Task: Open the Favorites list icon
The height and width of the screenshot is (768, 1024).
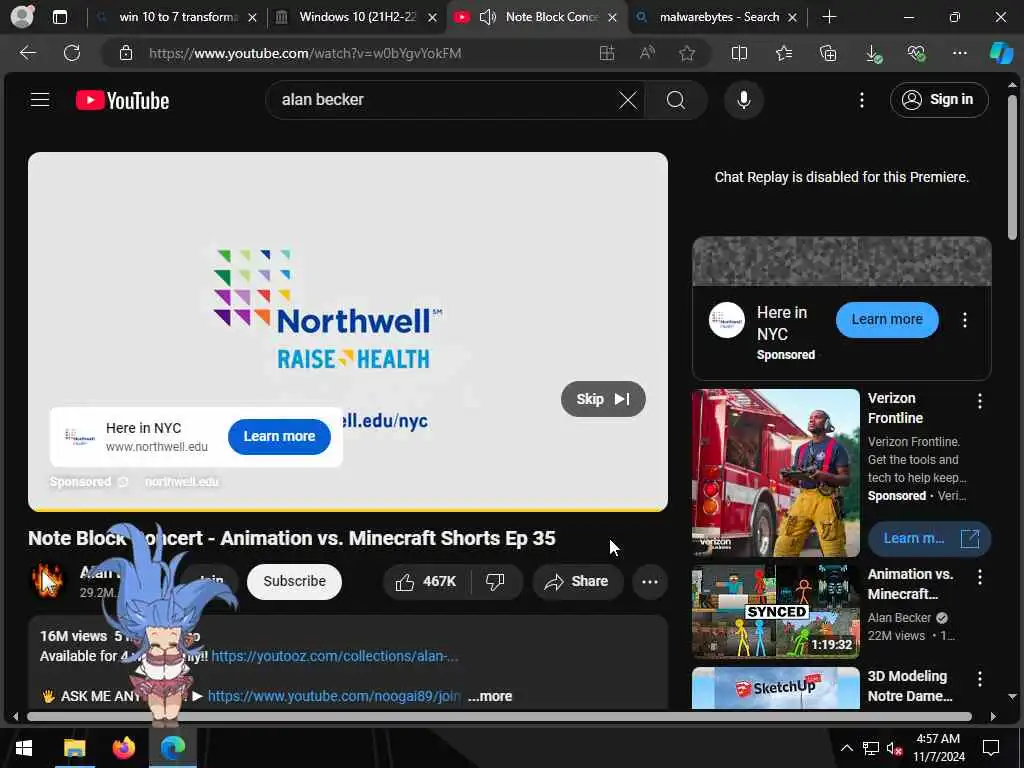Action: 784,53
